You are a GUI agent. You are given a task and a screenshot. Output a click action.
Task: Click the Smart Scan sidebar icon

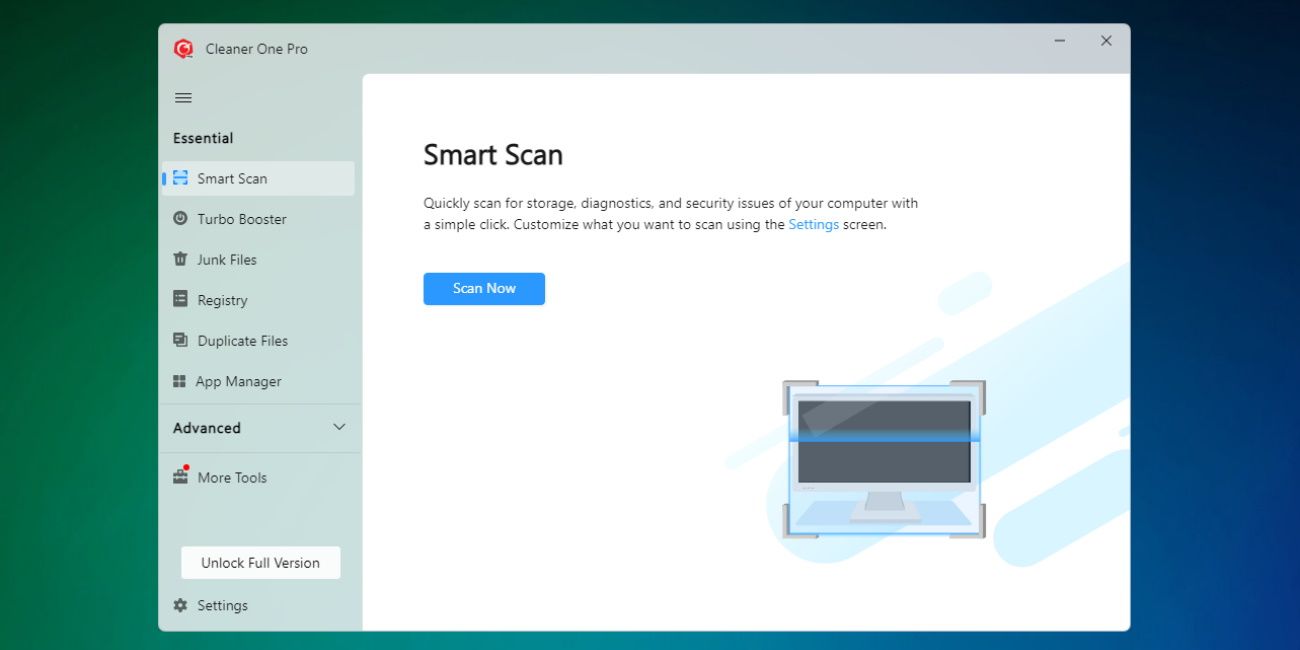180,178
